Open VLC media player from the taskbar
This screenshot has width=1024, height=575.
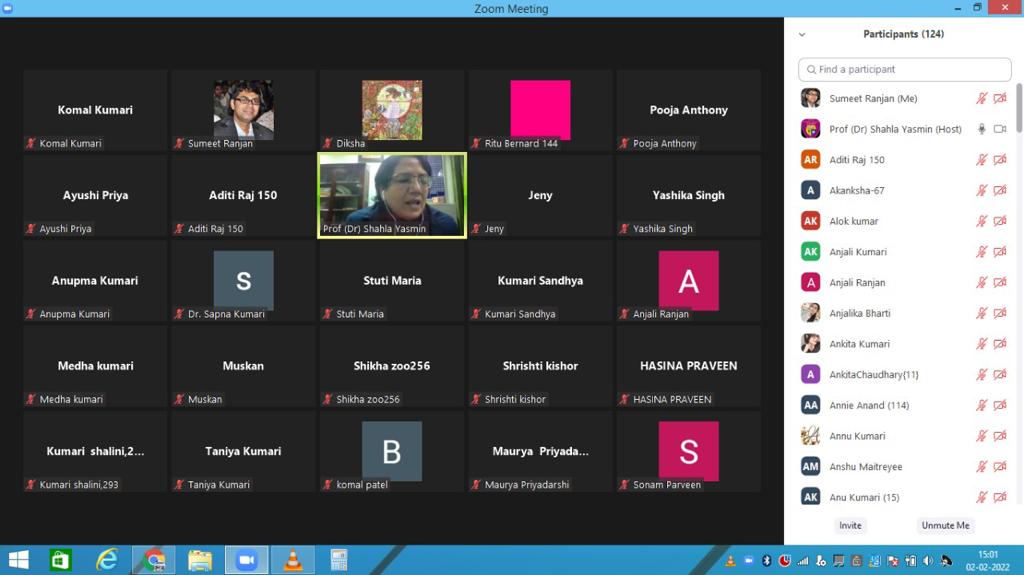[293, 560]
